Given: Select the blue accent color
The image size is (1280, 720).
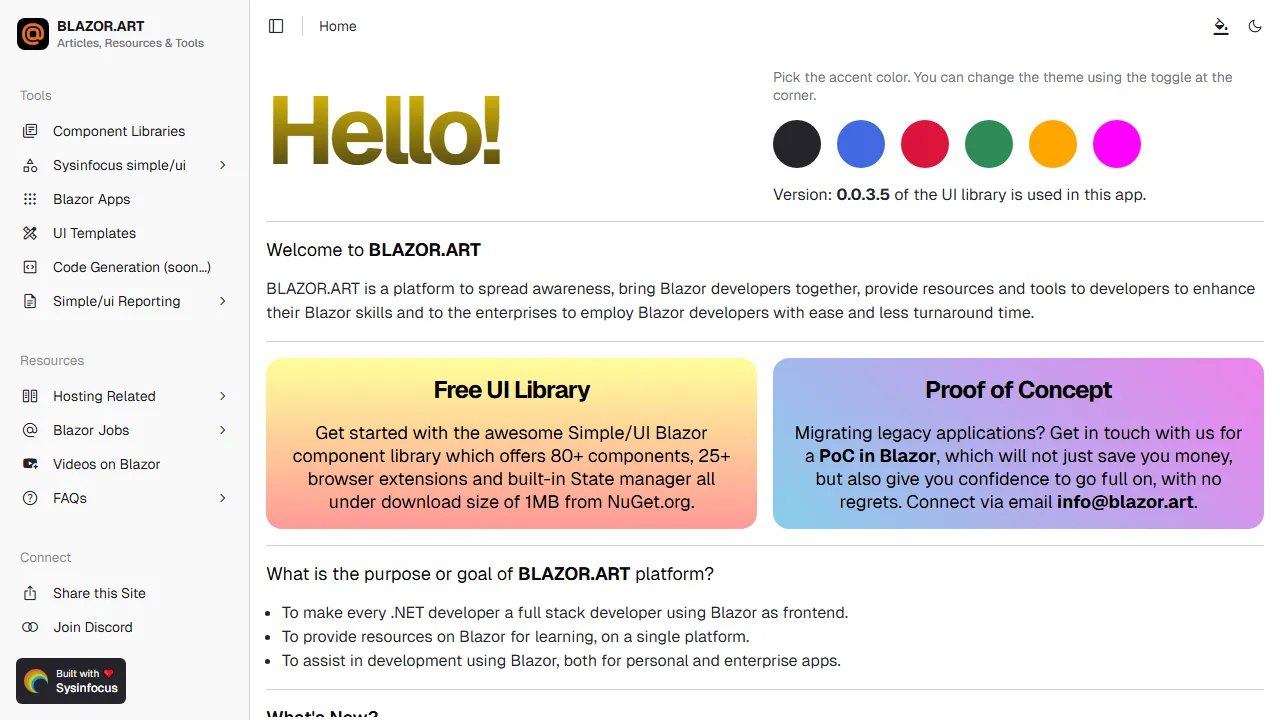Looking at the screenshot, I should (x=861, y=144).
